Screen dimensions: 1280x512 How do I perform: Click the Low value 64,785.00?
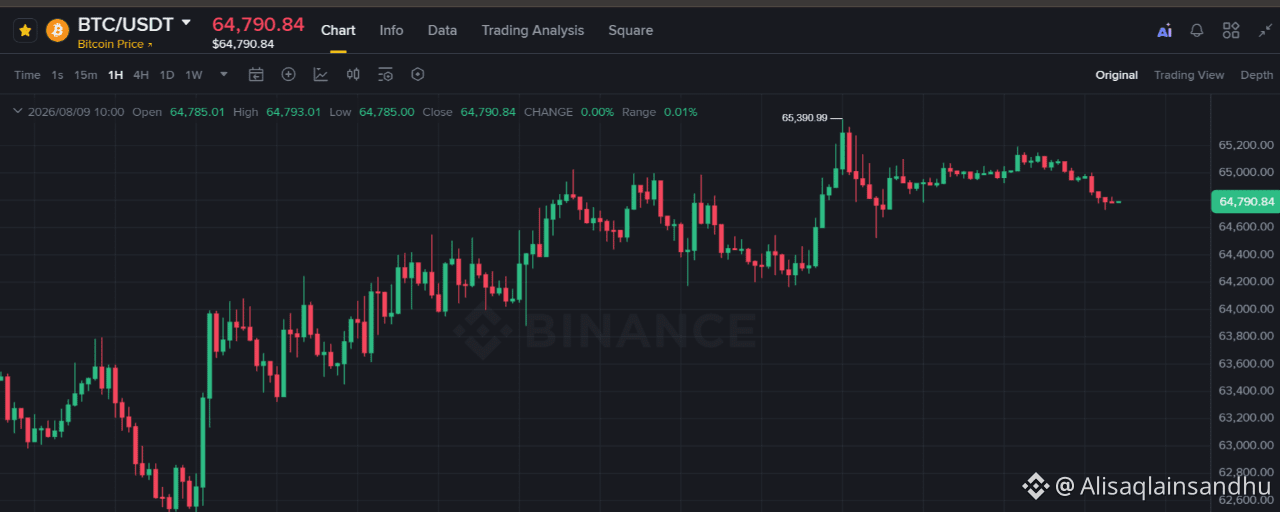[x=386, y=112]
